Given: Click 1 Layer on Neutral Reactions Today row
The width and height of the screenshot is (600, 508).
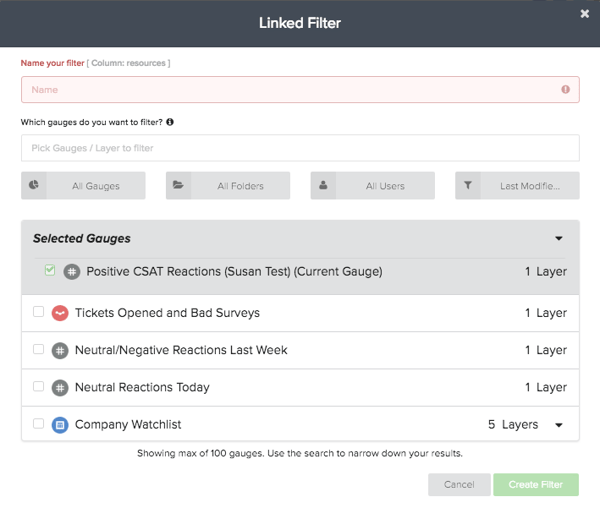Looking at the screenshot, I should [546, 388].
